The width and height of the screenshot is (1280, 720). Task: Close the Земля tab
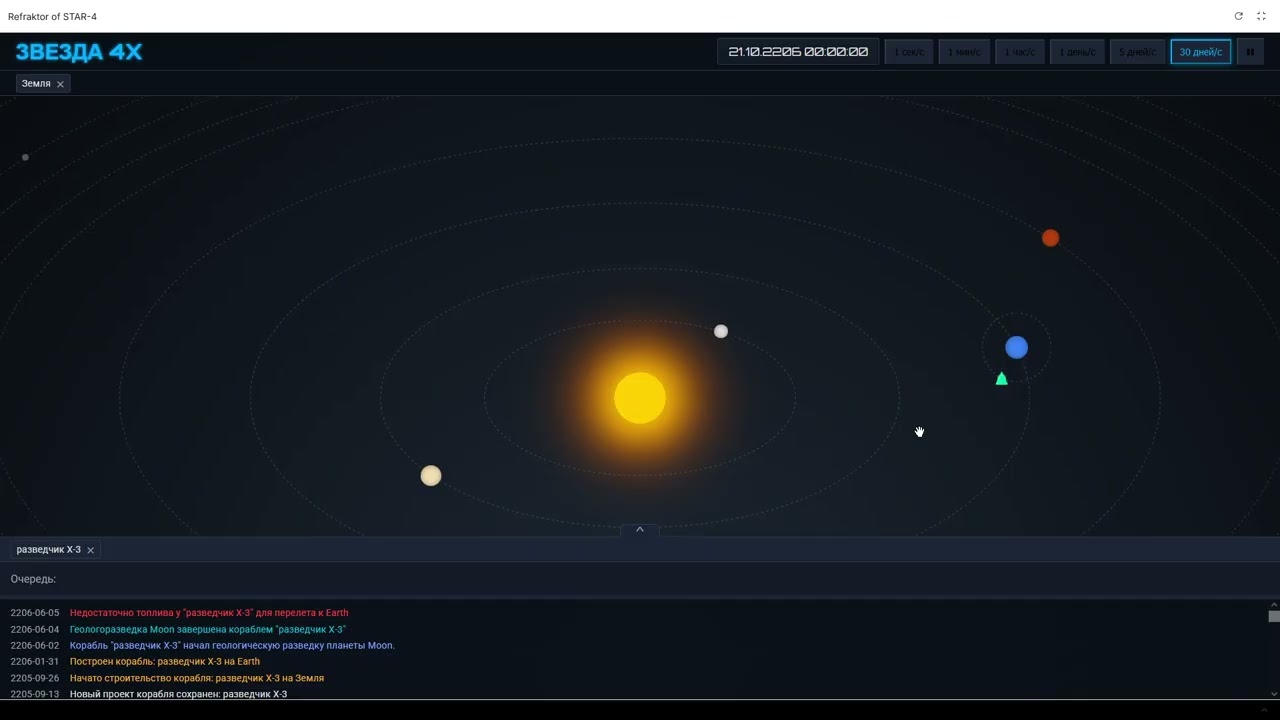click(60, 84)
